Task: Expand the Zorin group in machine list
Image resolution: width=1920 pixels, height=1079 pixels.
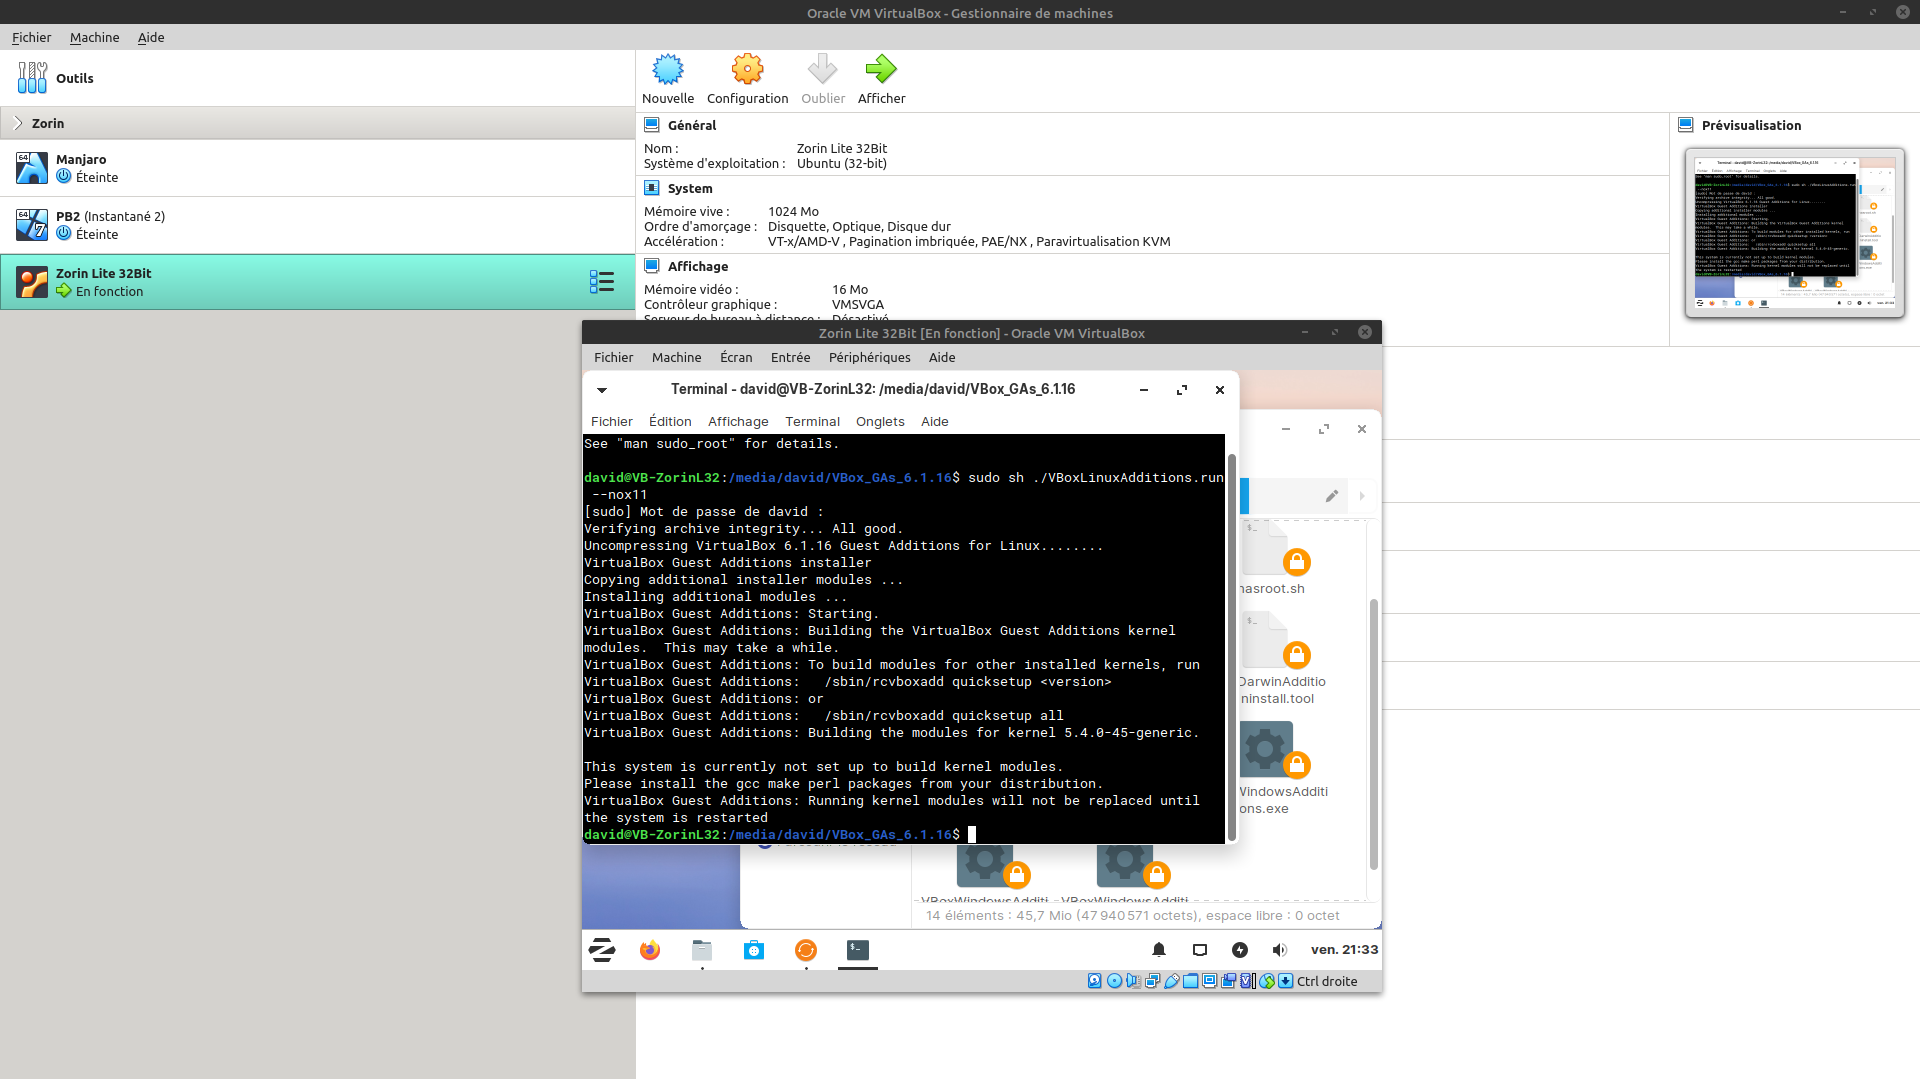Action: pyautogui.click(x=18, y=123)
